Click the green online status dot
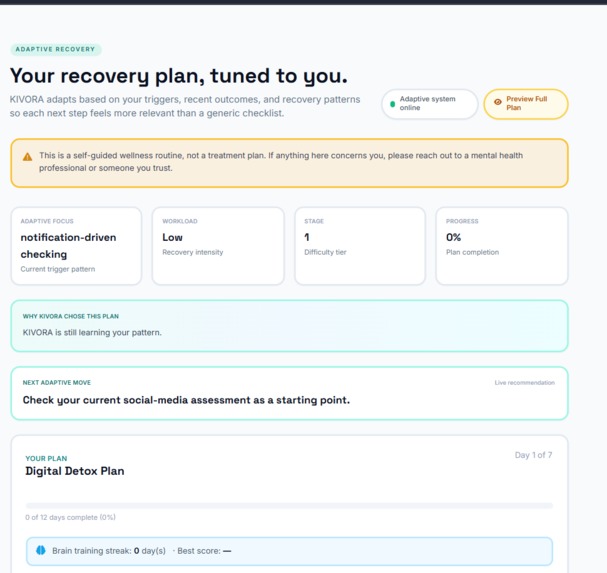This screenshot has height=573, width=607. click(393, 104)
